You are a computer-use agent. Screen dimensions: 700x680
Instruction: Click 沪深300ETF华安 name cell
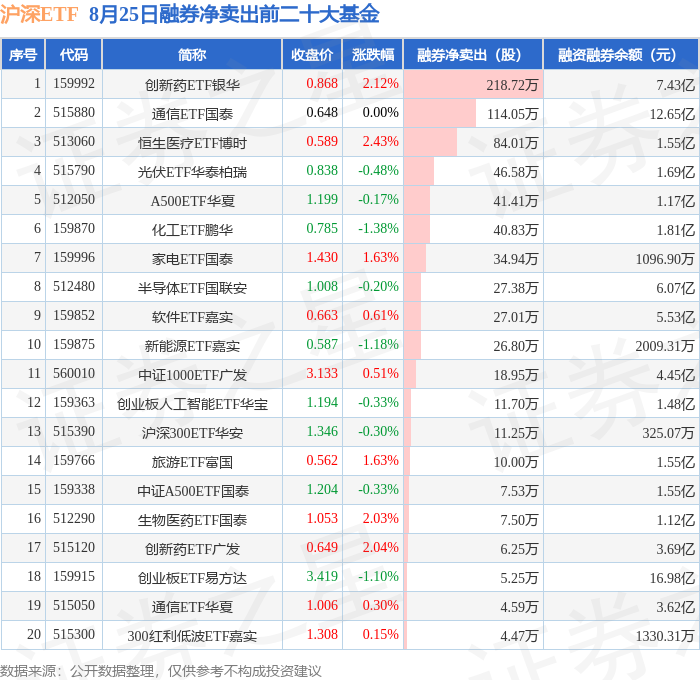click(x=192, y=433)
